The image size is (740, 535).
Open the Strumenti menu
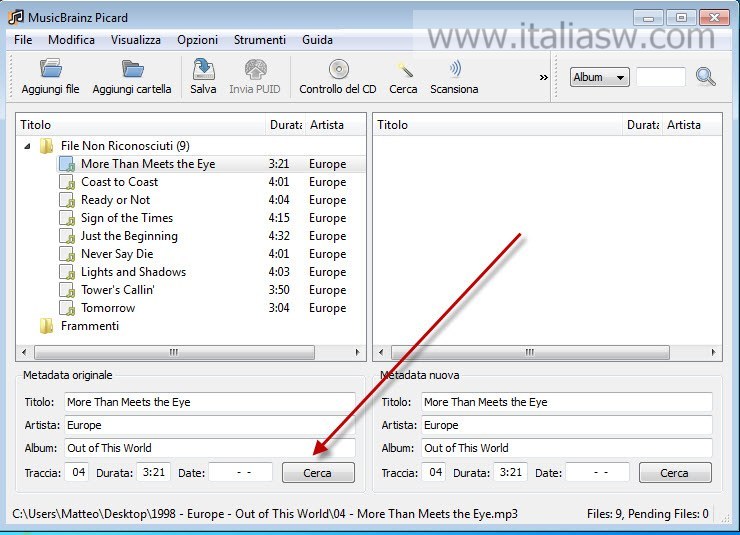[260, 40]
